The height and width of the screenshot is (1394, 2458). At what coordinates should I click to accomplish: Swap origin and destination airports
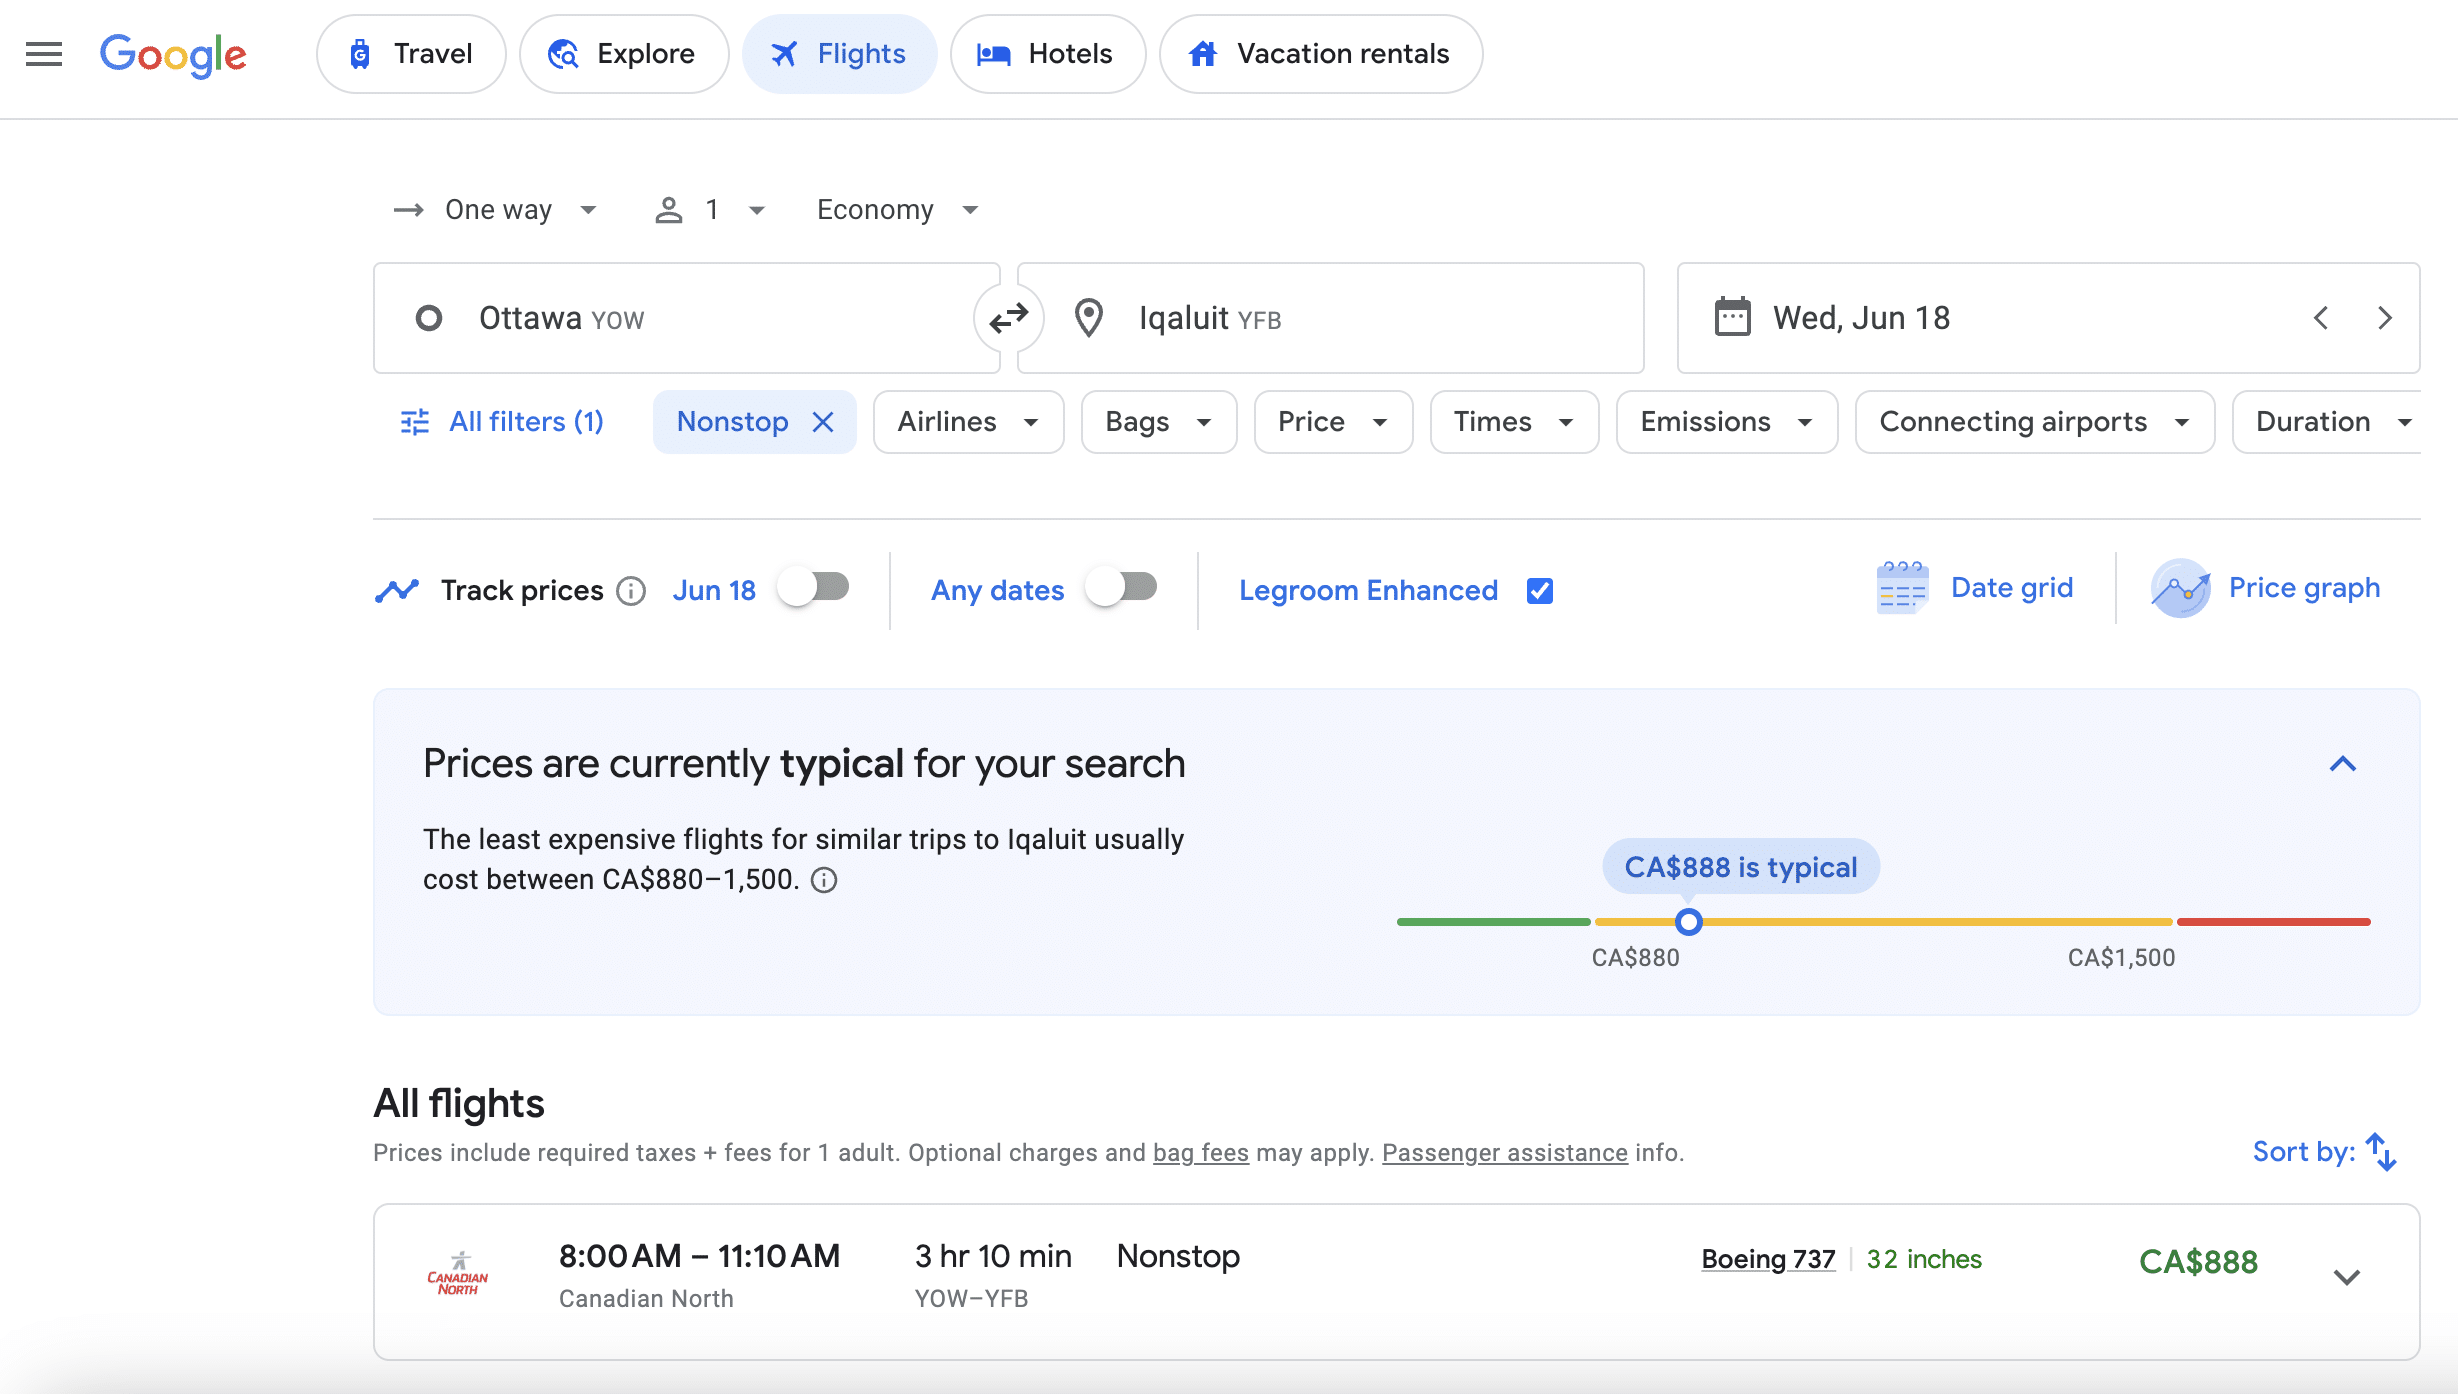1008,318
